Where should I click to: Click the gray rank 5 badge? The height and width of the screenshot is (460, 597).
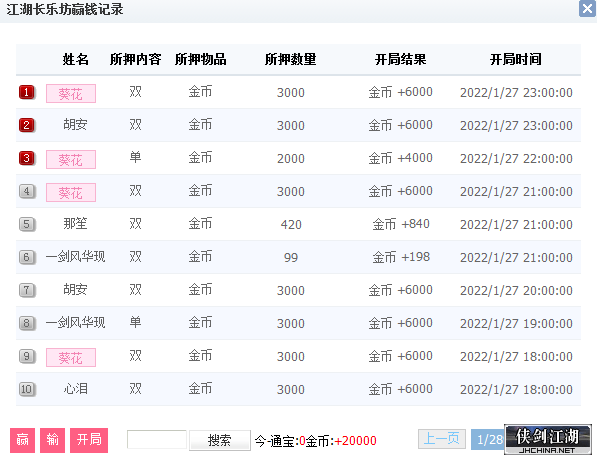(x=27, y=224)
